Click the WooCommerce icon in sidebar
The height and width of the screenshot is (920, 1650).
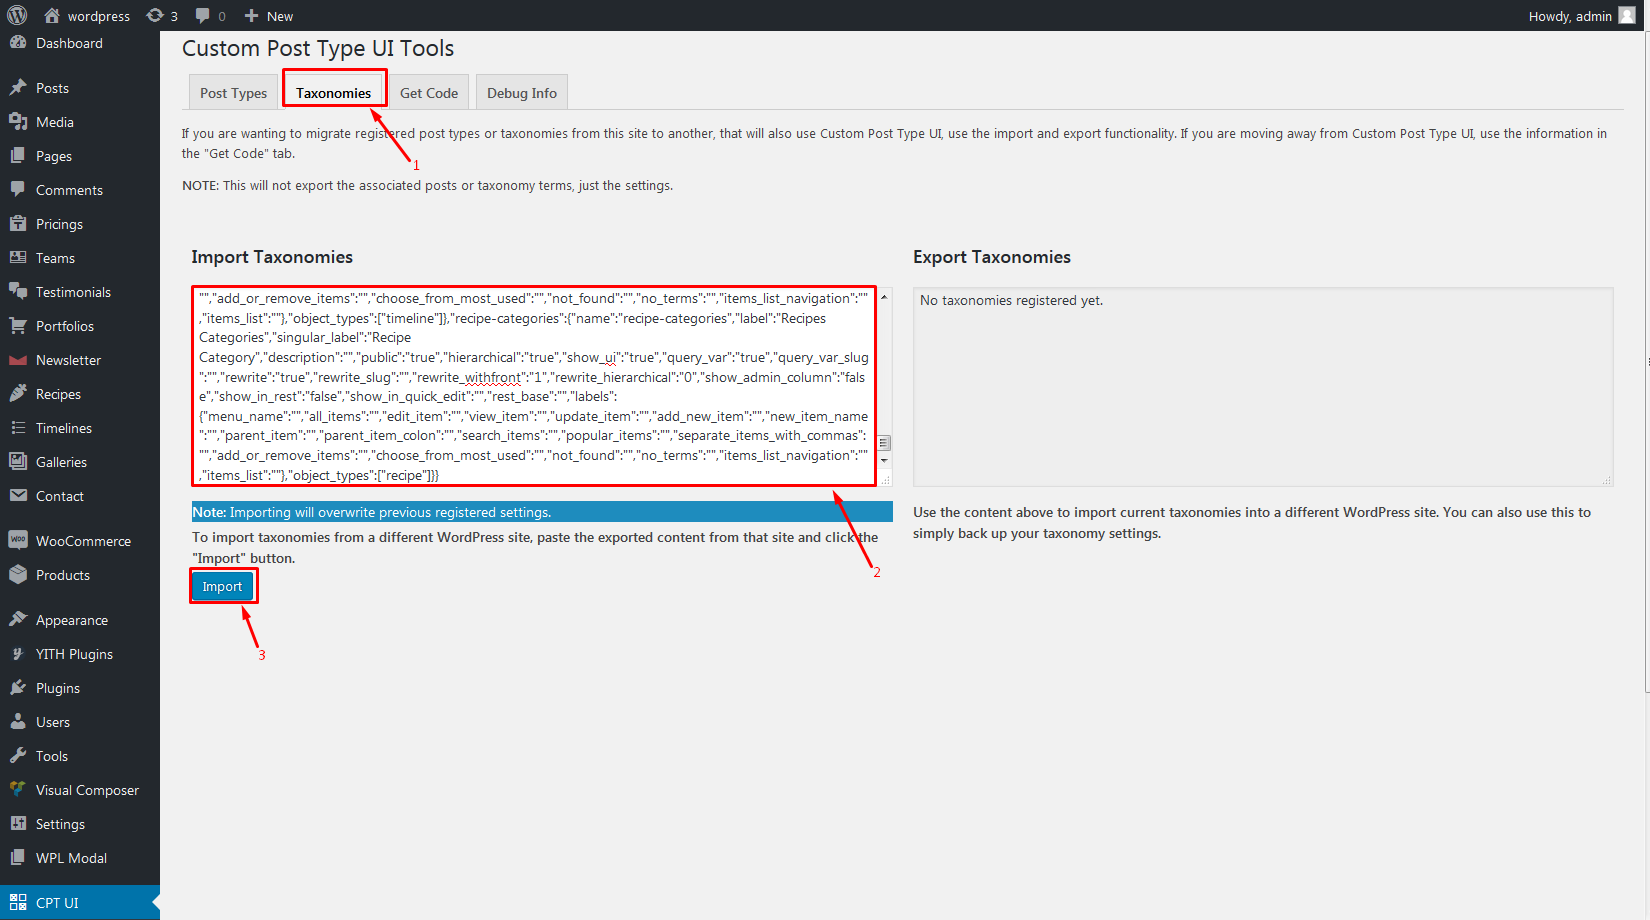tap(18, 541)
